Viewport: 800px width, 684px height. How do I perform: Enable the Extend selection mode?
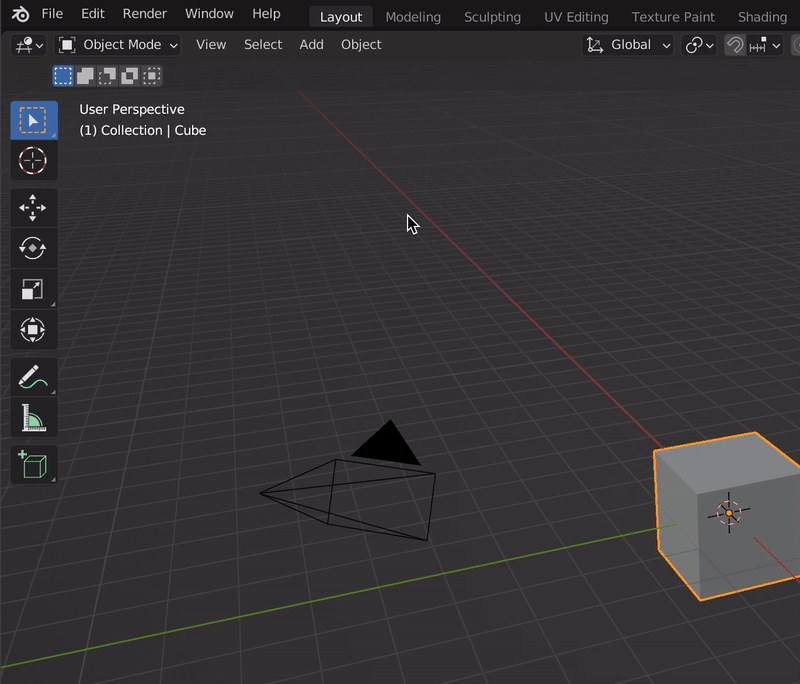[85, 76]
